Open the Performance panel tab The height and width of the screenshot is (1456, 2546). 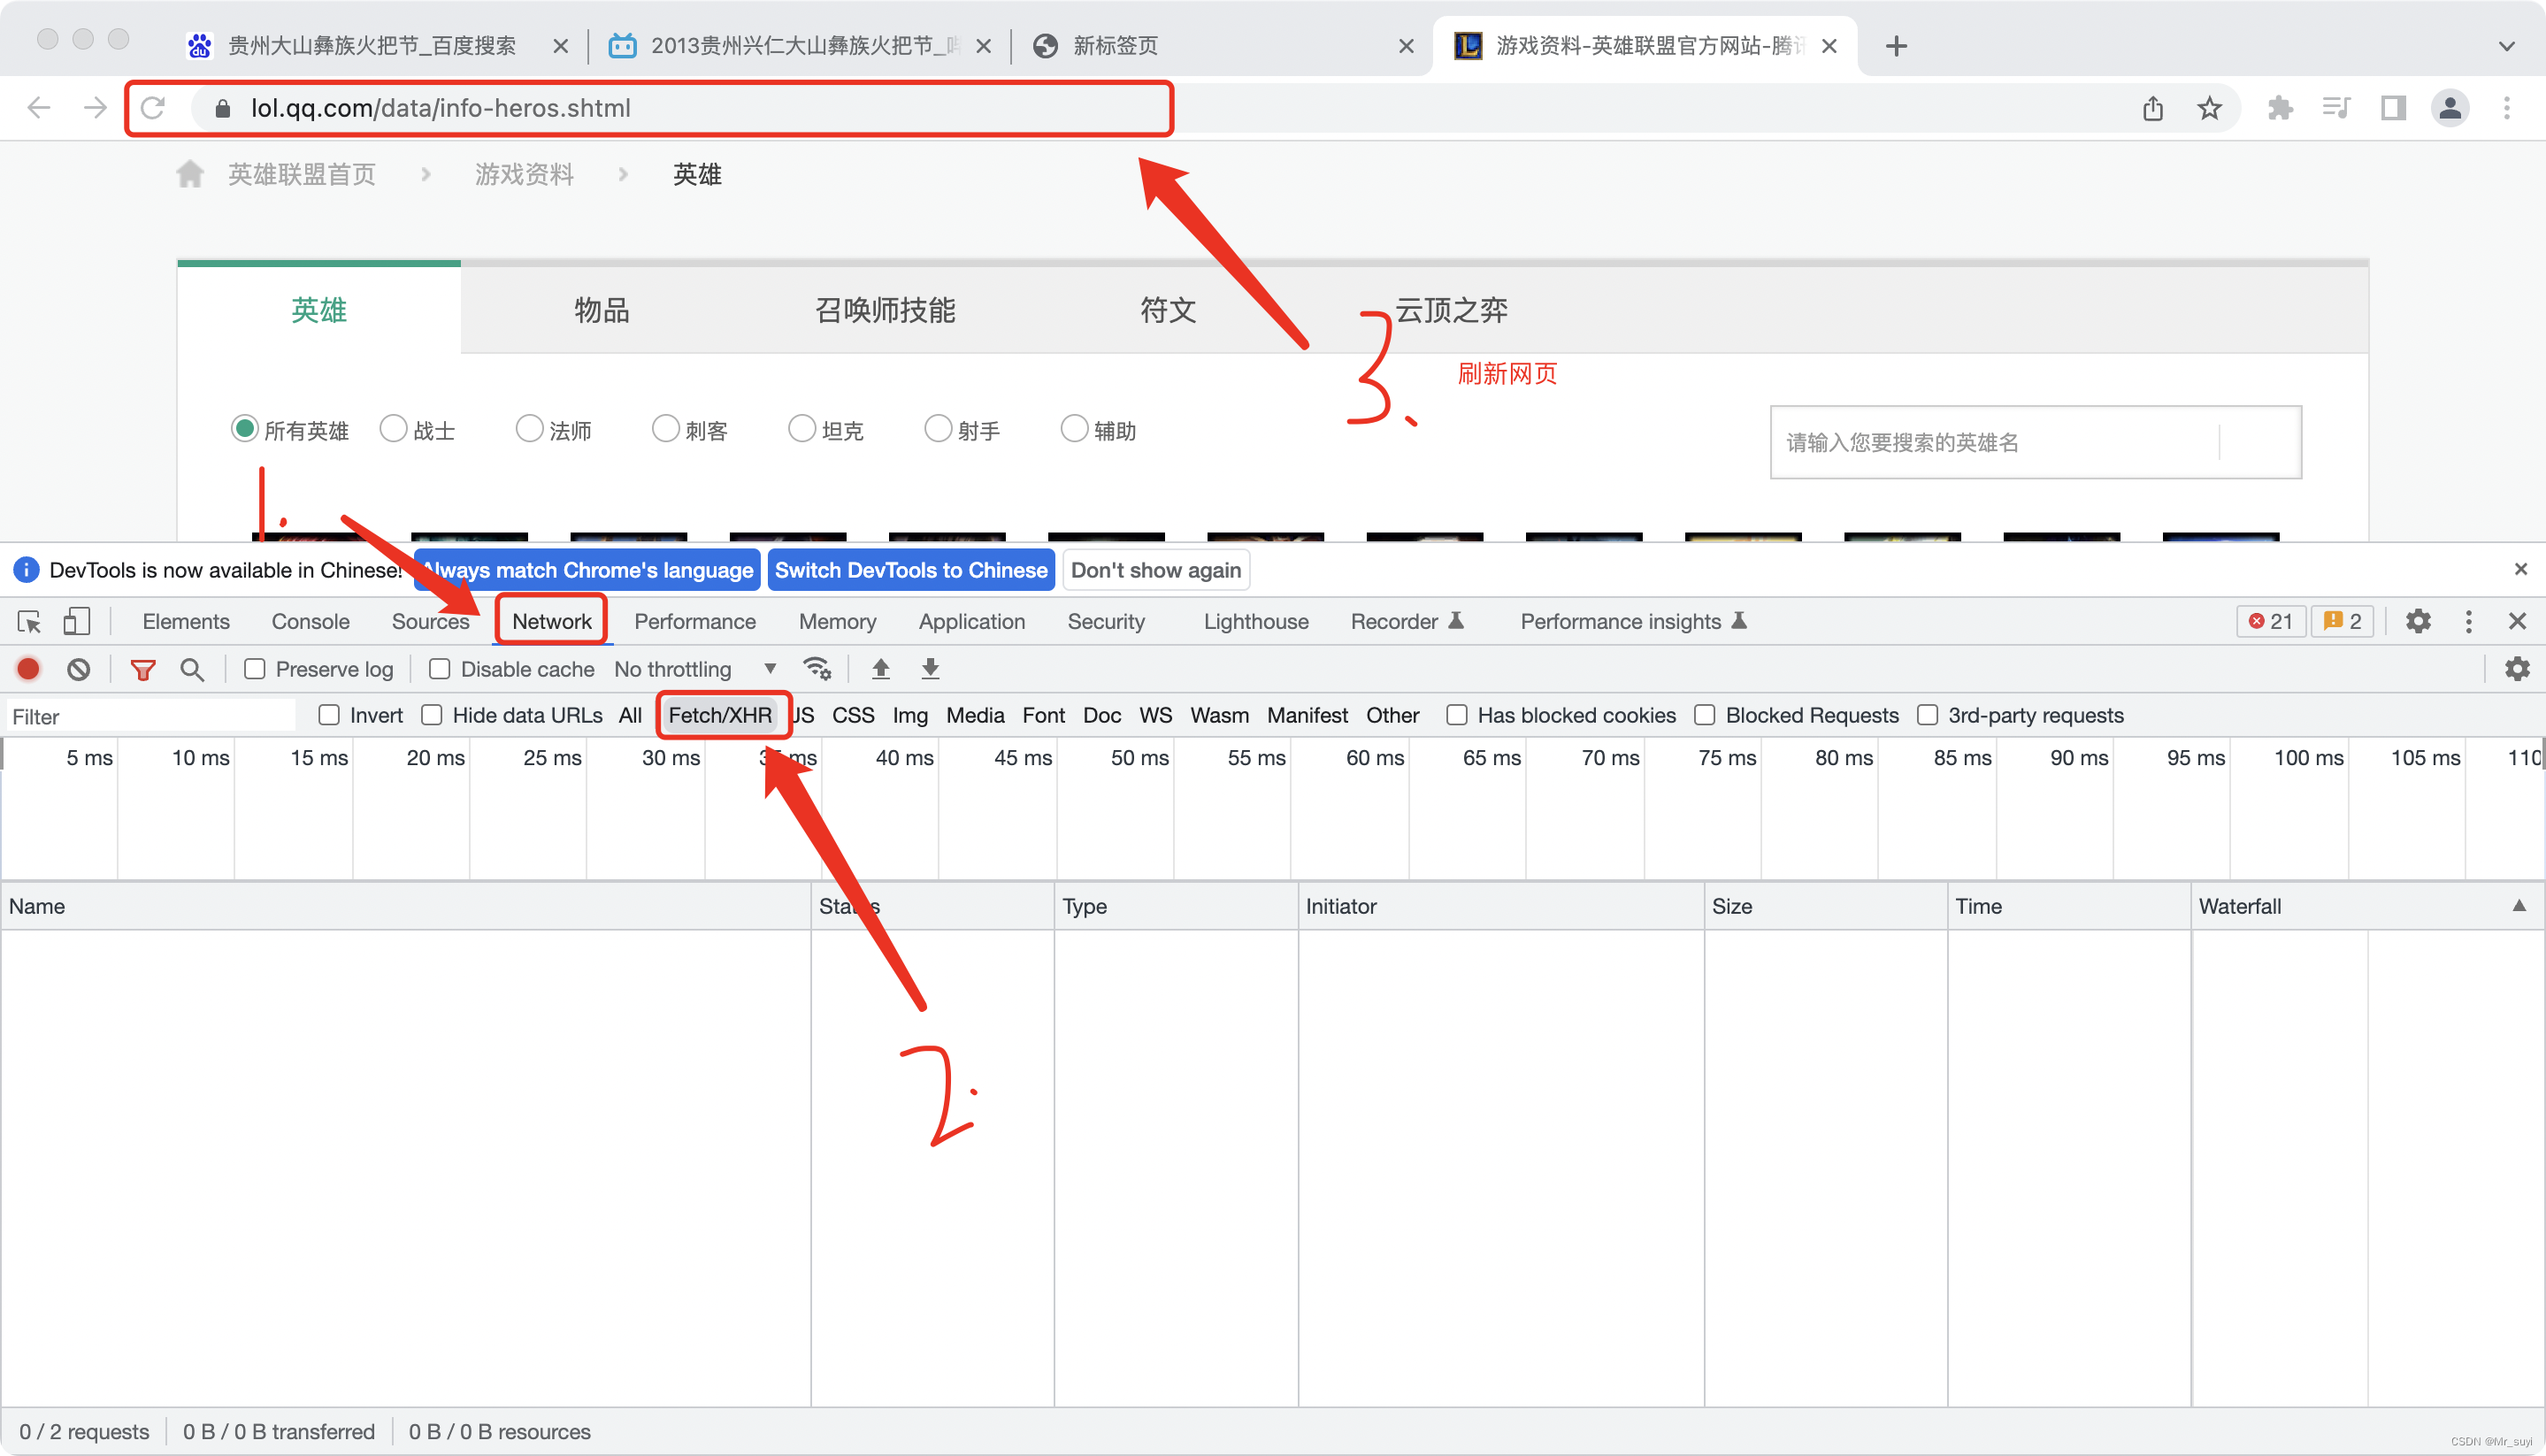(x=695, y=621)
